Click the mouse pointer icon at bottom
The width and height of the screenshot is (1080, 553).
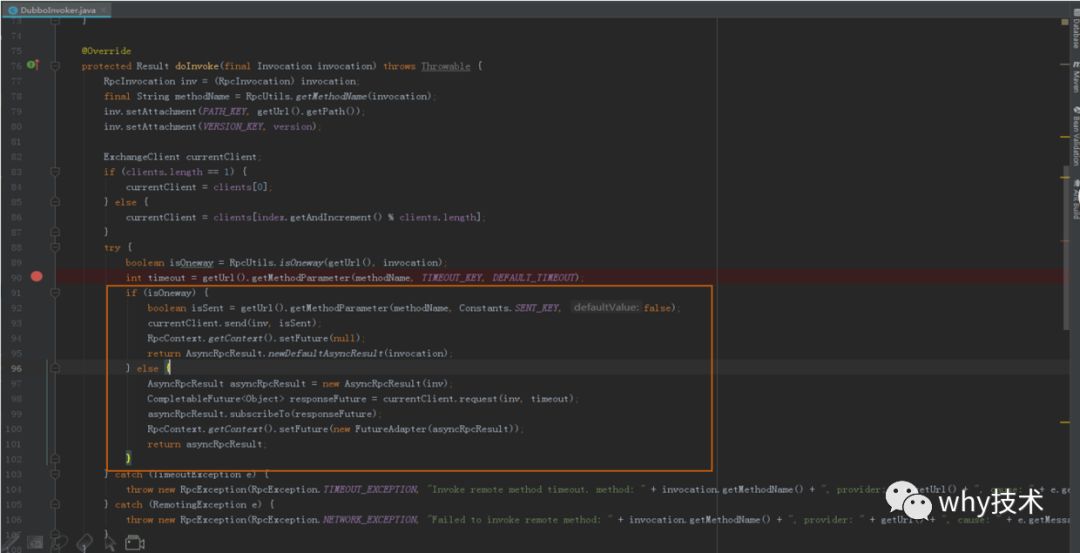pyautogui.click(x=110, y=542)
